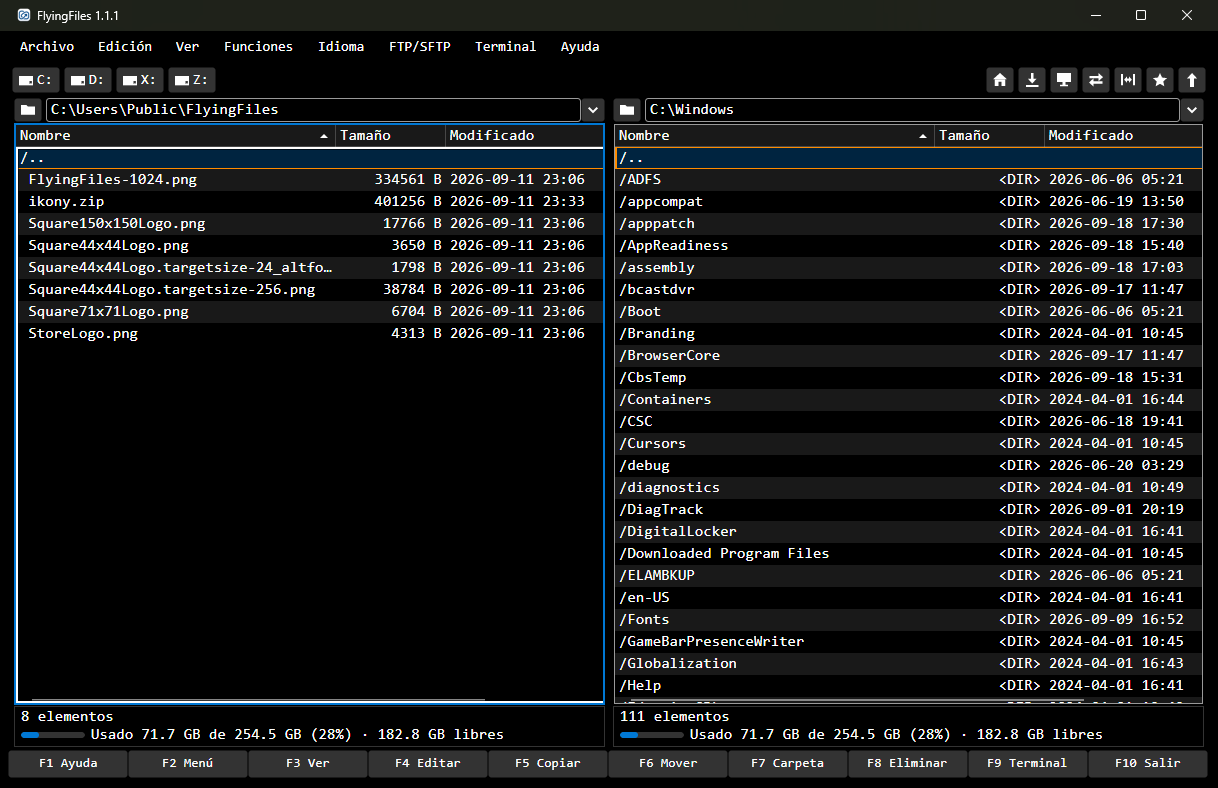Click the download arrow toolbar icon
The width and height of the screenshot is (1218, 788).
click(1031, 81)
